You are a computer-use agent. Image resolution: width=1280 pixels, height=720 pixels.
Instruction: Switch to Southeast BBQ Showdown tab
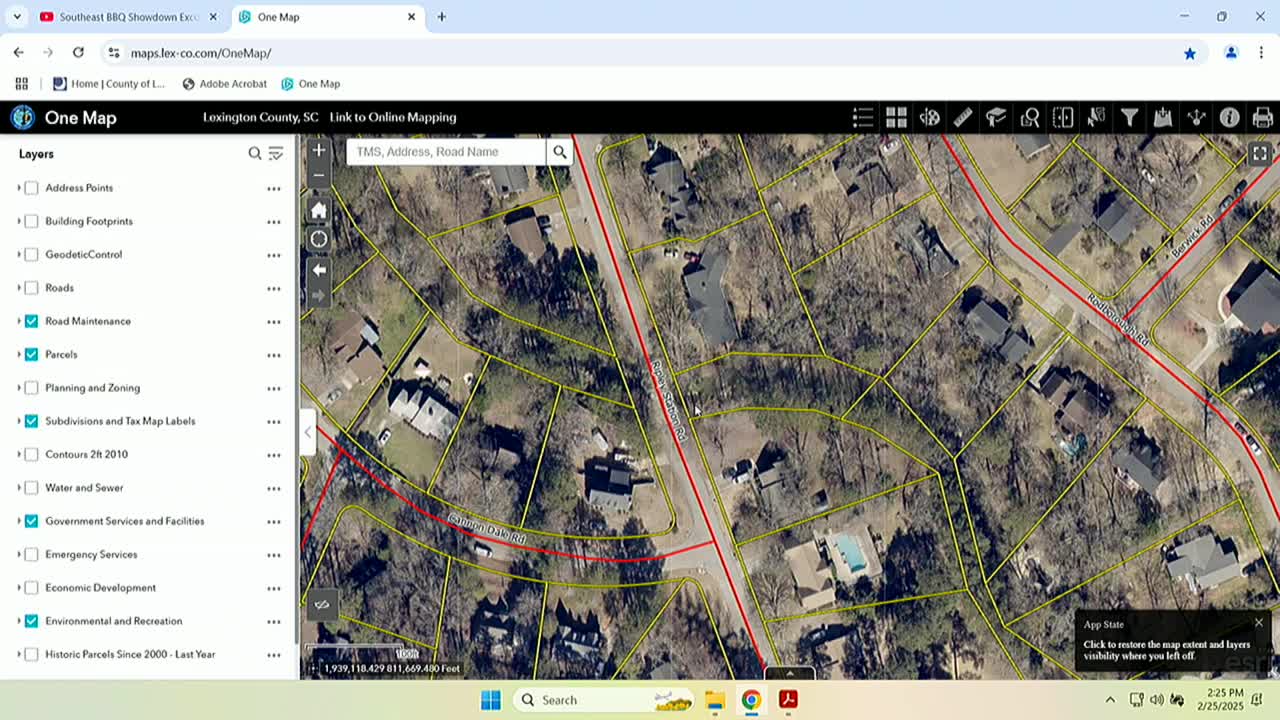pos(128,17)
